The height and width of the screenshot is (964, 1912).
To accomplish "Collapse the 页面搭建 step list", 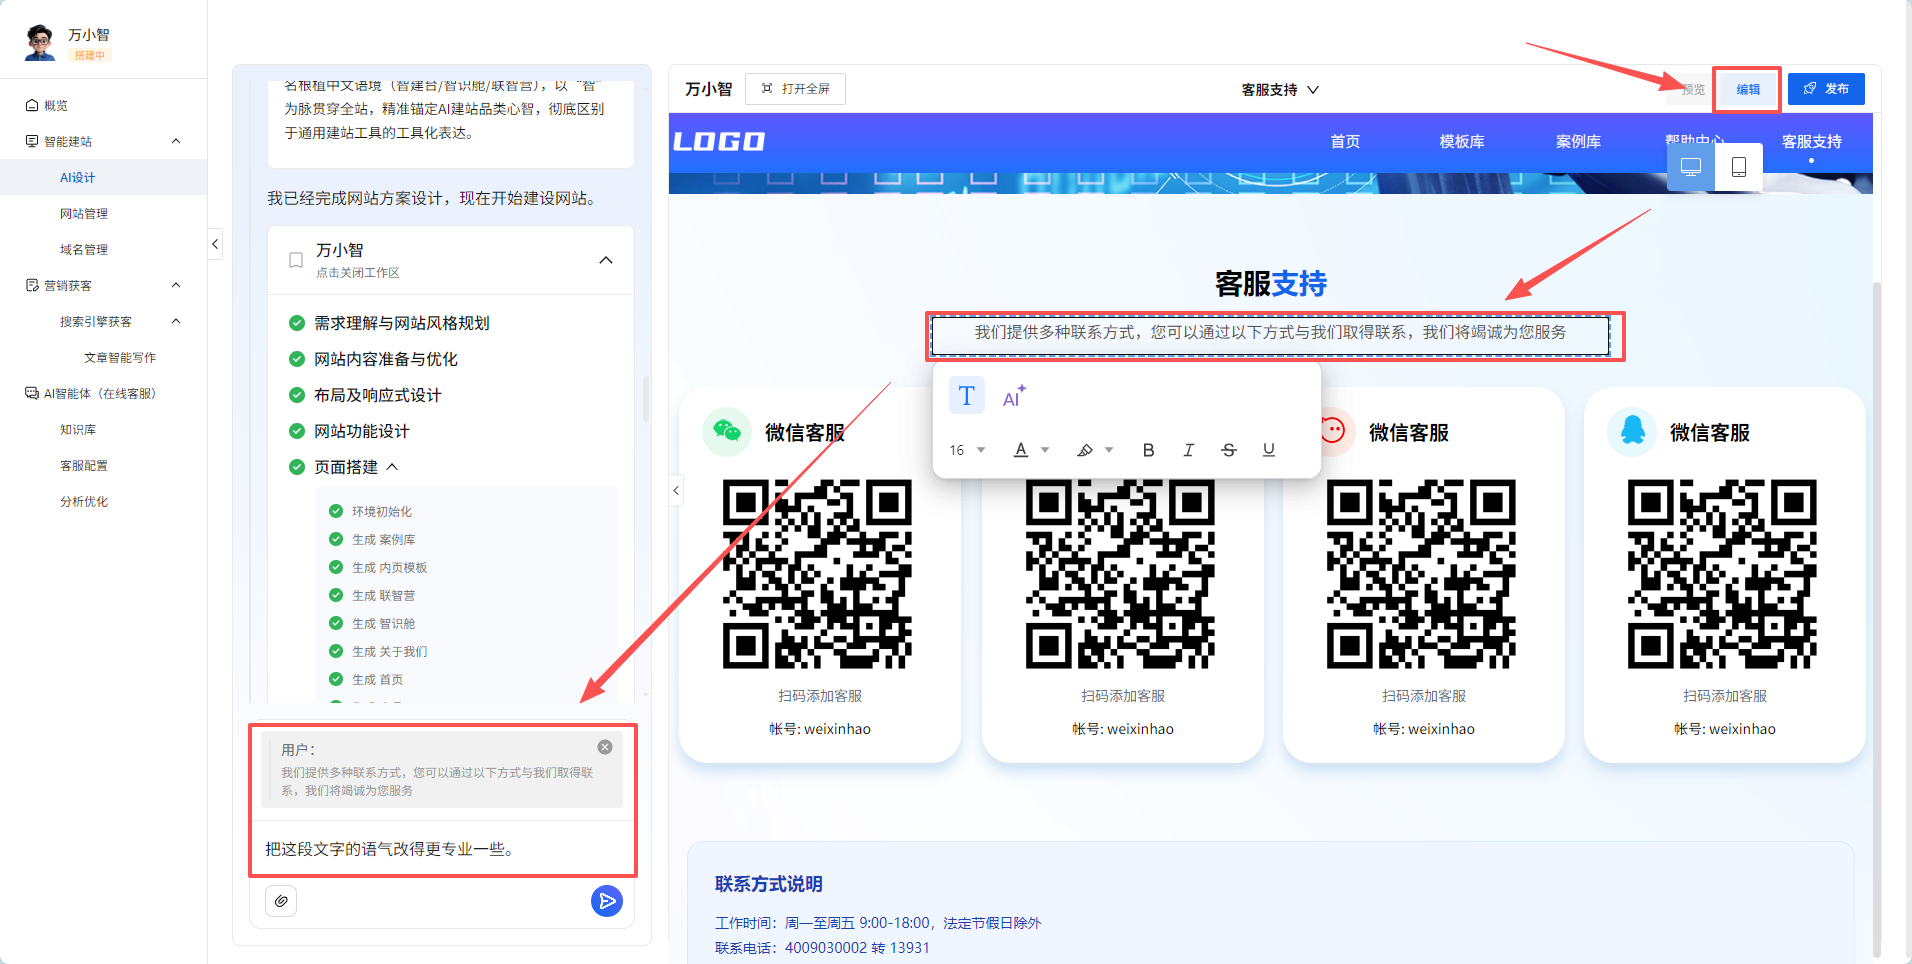I will click(x=392, y=467).
